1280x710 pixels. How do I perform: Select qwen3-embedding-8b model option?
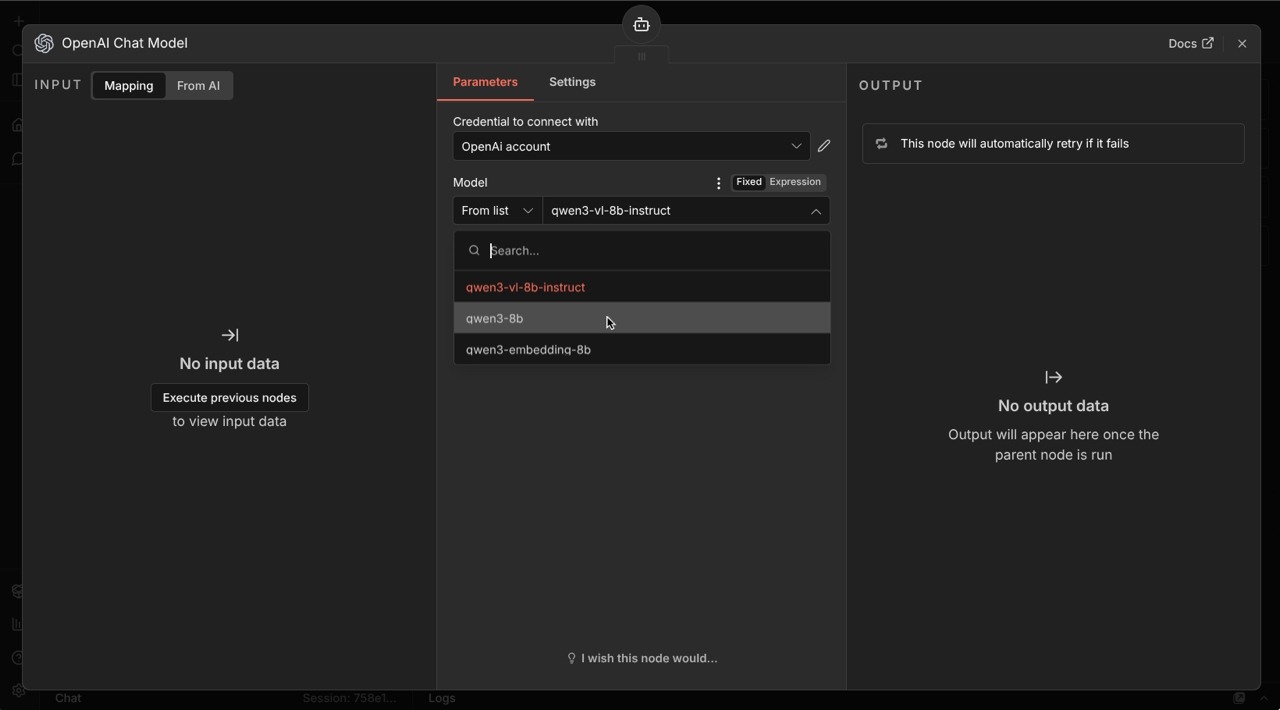[x=642, y=349]
